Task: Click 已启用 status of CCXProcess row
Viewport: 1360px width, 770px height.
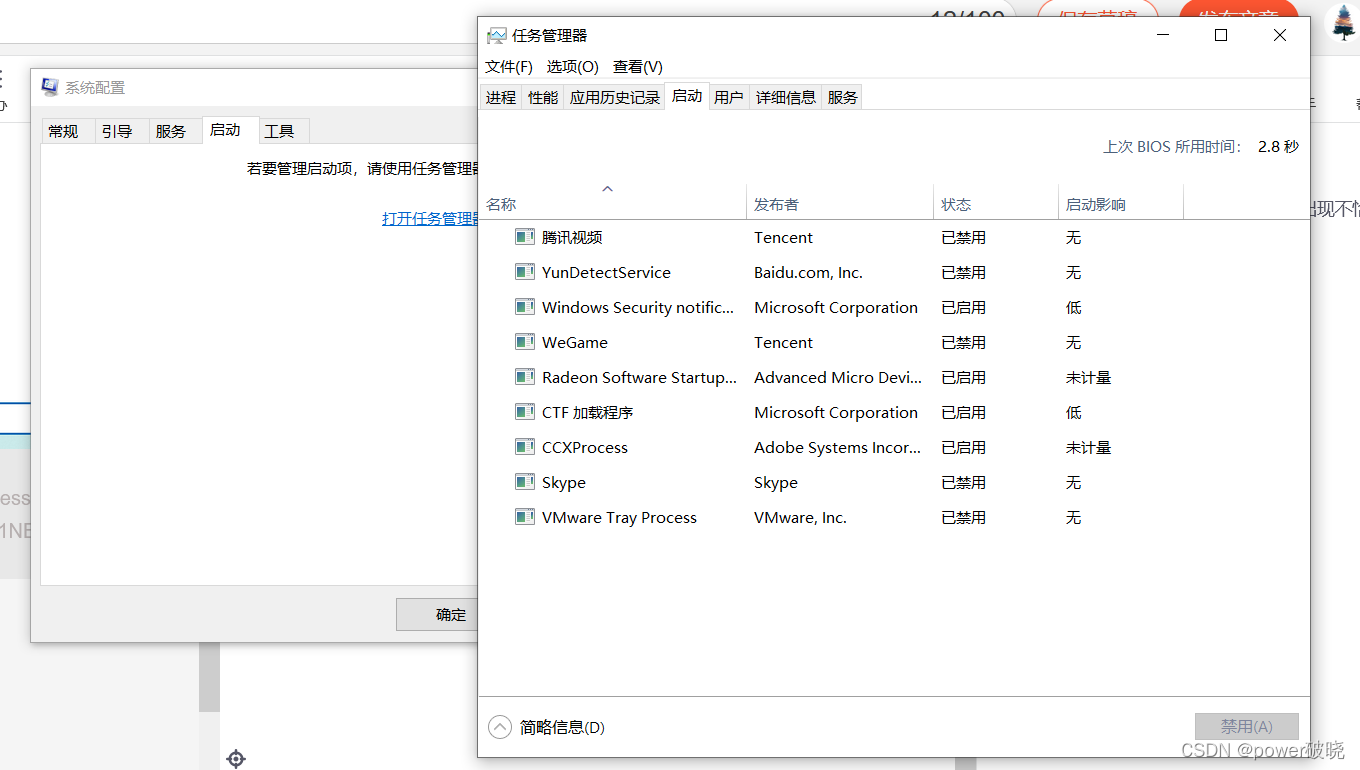Action: [964, 447]
